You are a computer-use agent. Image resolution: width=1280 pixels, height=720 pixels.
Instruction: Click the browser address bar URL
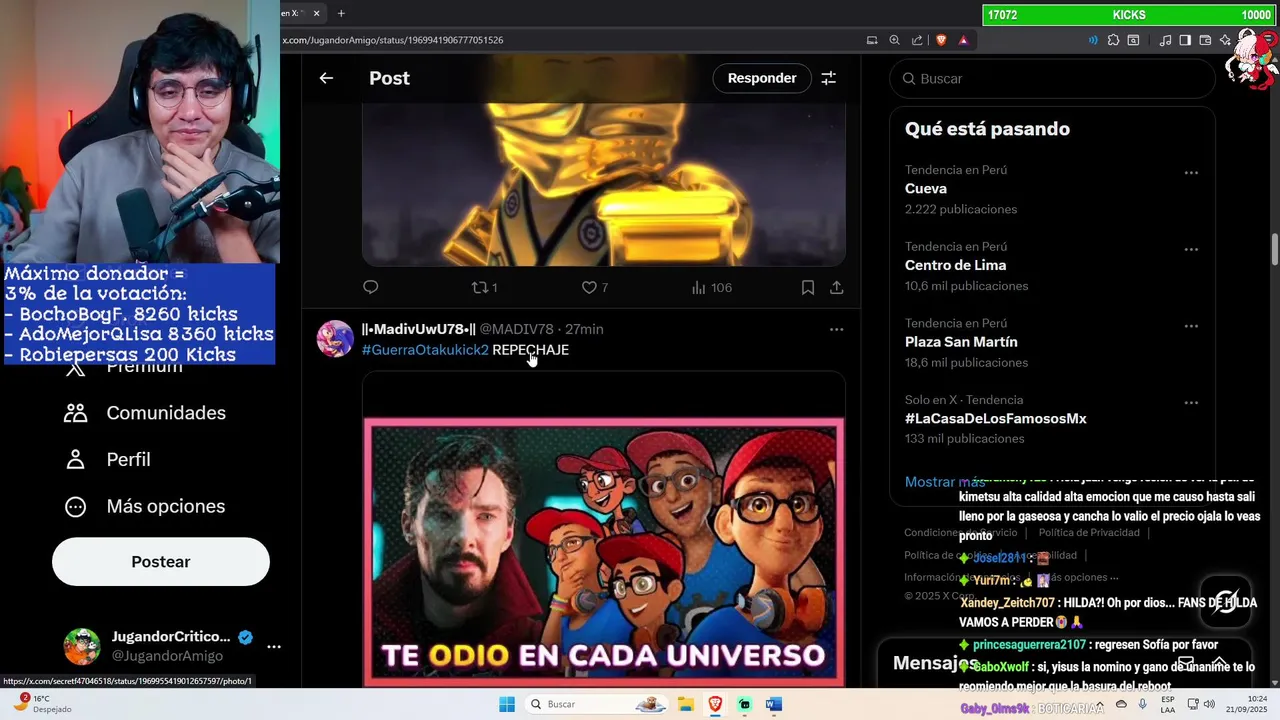coord(393,40)
